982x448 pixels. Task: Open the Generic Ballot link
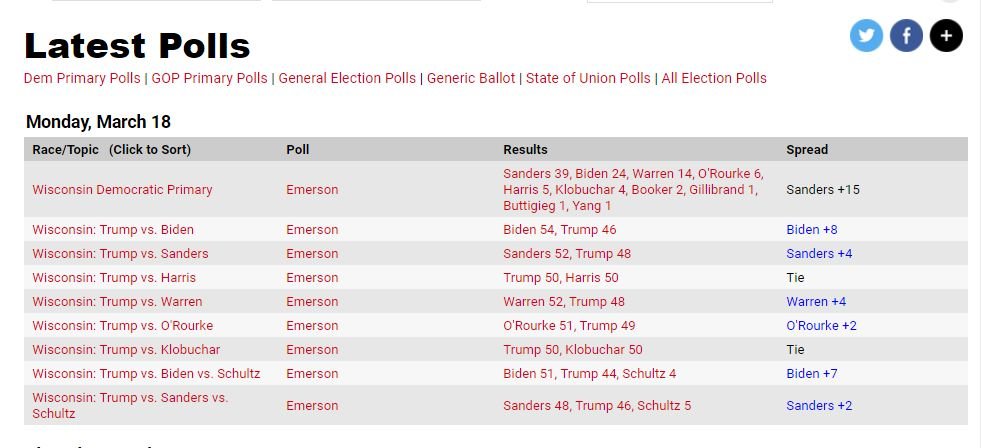[471, 78]
